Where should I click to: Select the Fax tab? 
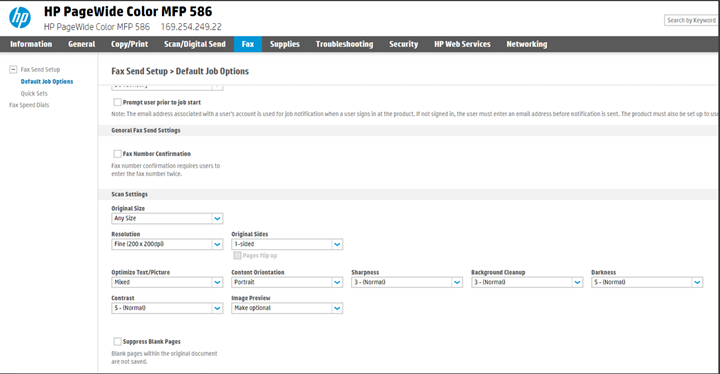click(248, 44)
